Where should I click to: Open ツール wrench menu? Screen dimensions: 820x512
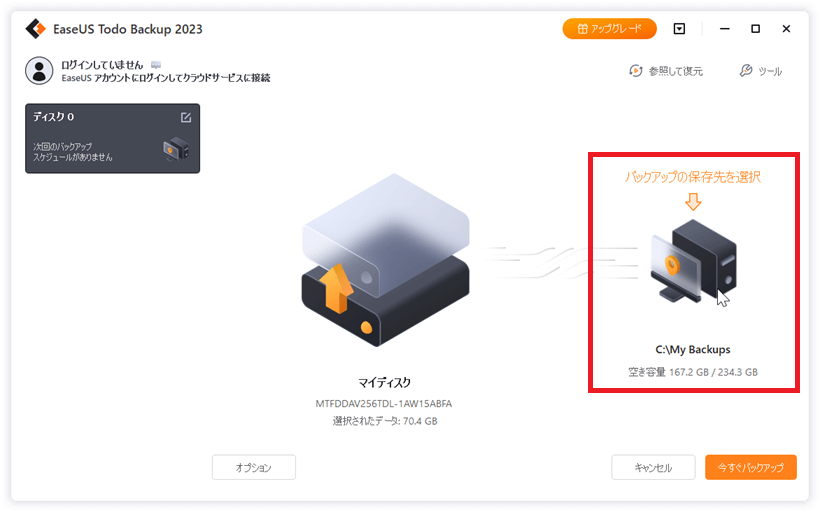coord(746,71)
